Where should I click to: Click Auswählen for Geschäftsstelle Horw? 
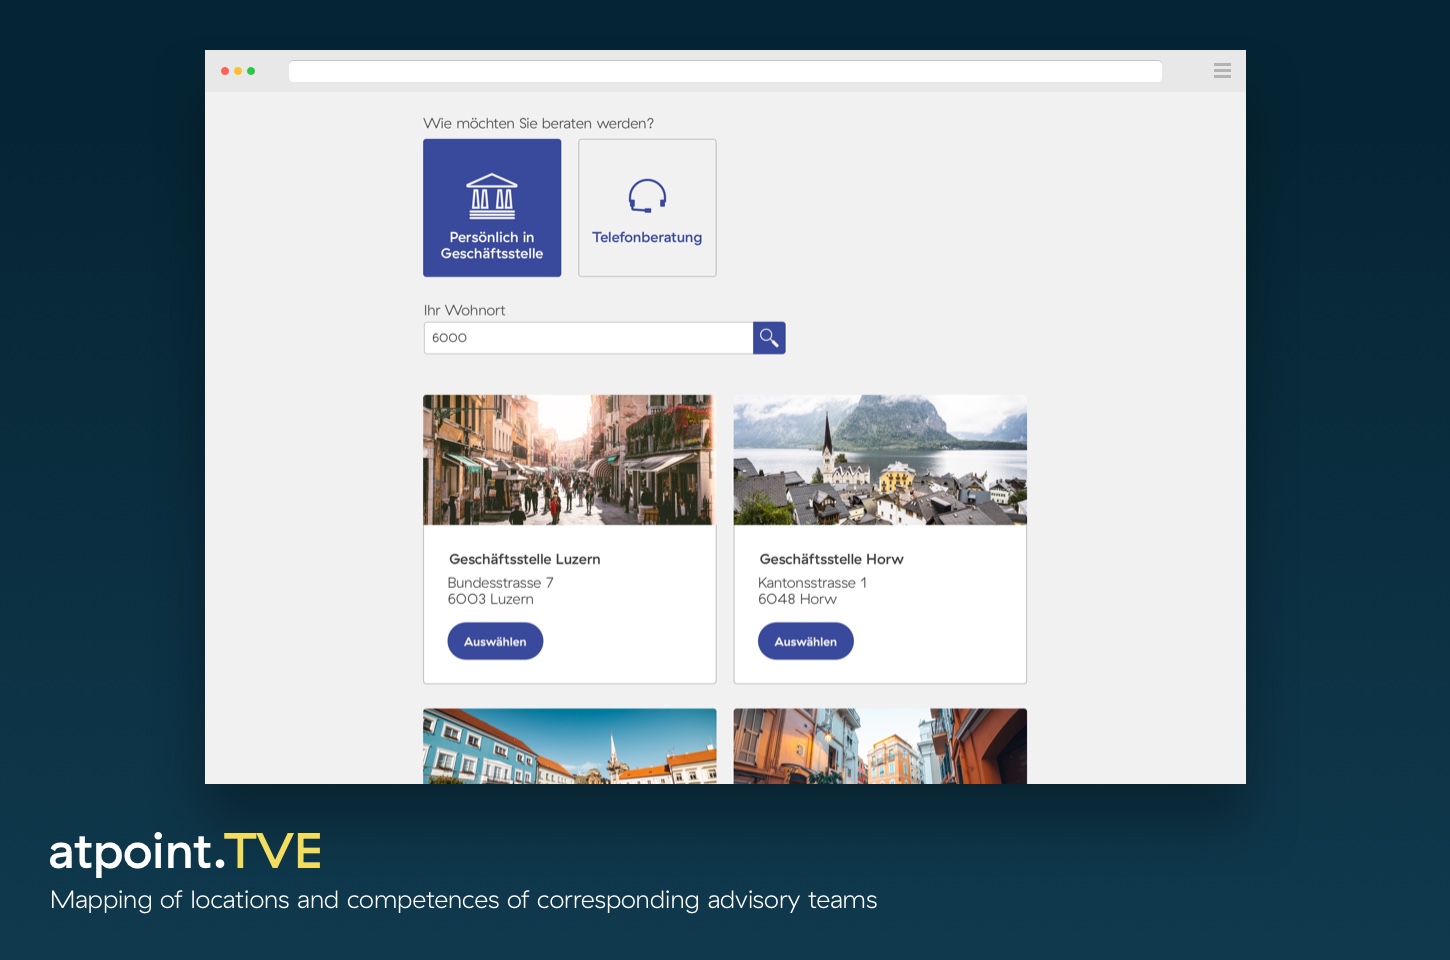(x=806, y=641)
